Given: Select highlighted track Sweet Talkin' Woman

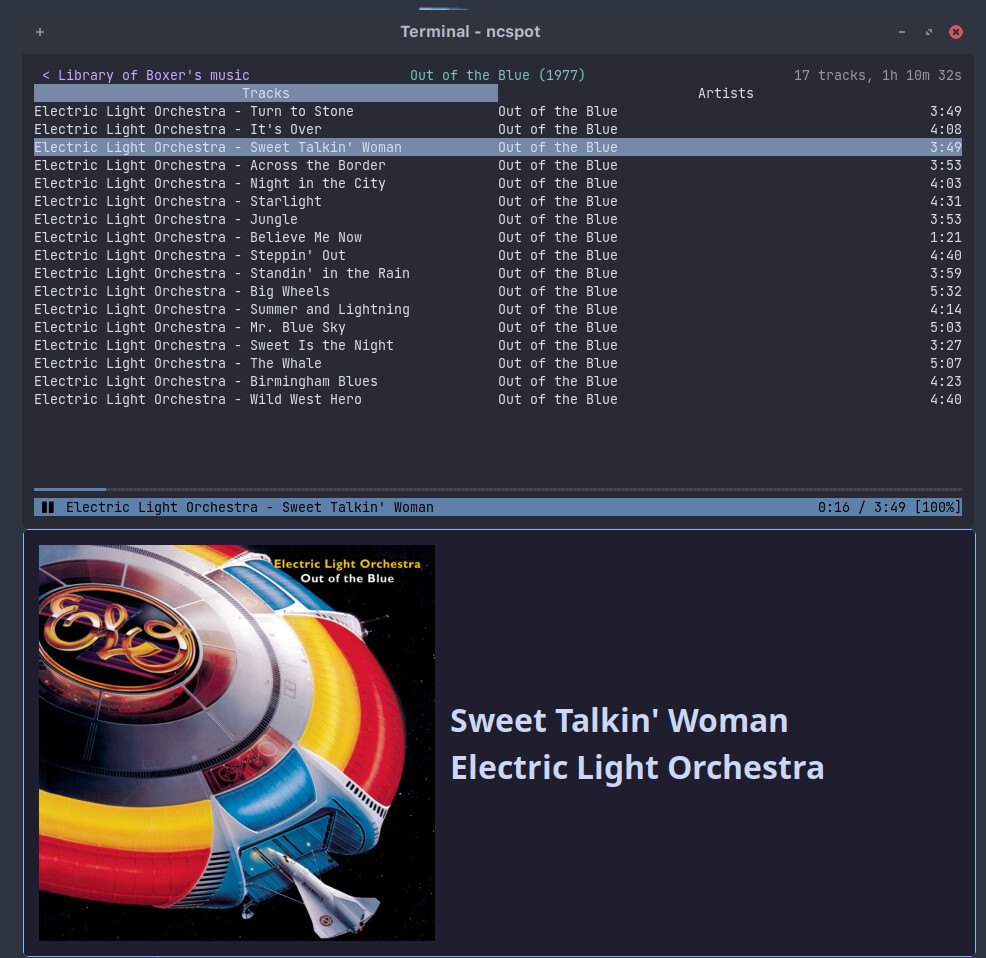Looking at the screenshot, I should coord(497,147).
